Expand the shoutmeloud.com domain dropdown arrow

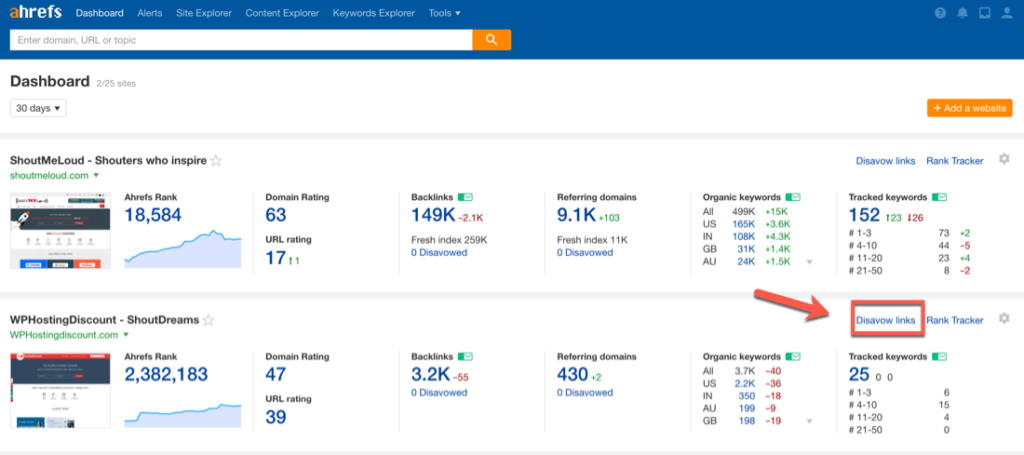[96, 176]
